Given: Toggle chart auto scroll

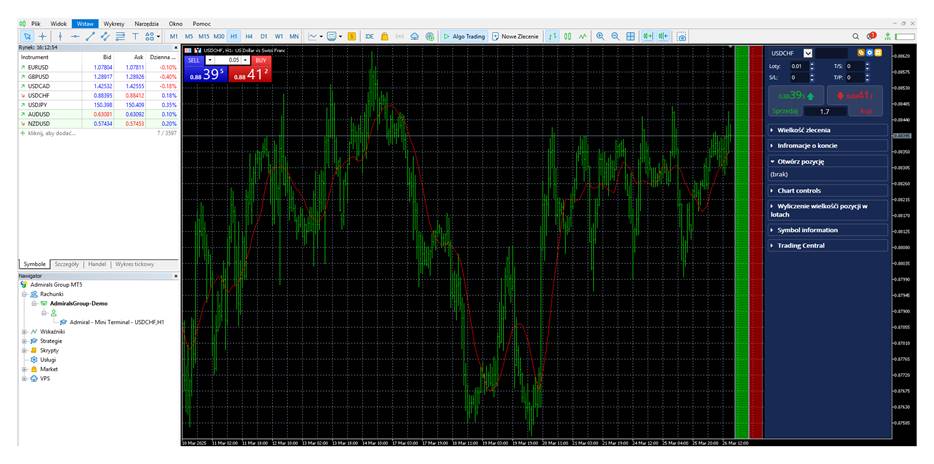Looking at the screenshot, I should pyautogui.click(x=648, y=36).
